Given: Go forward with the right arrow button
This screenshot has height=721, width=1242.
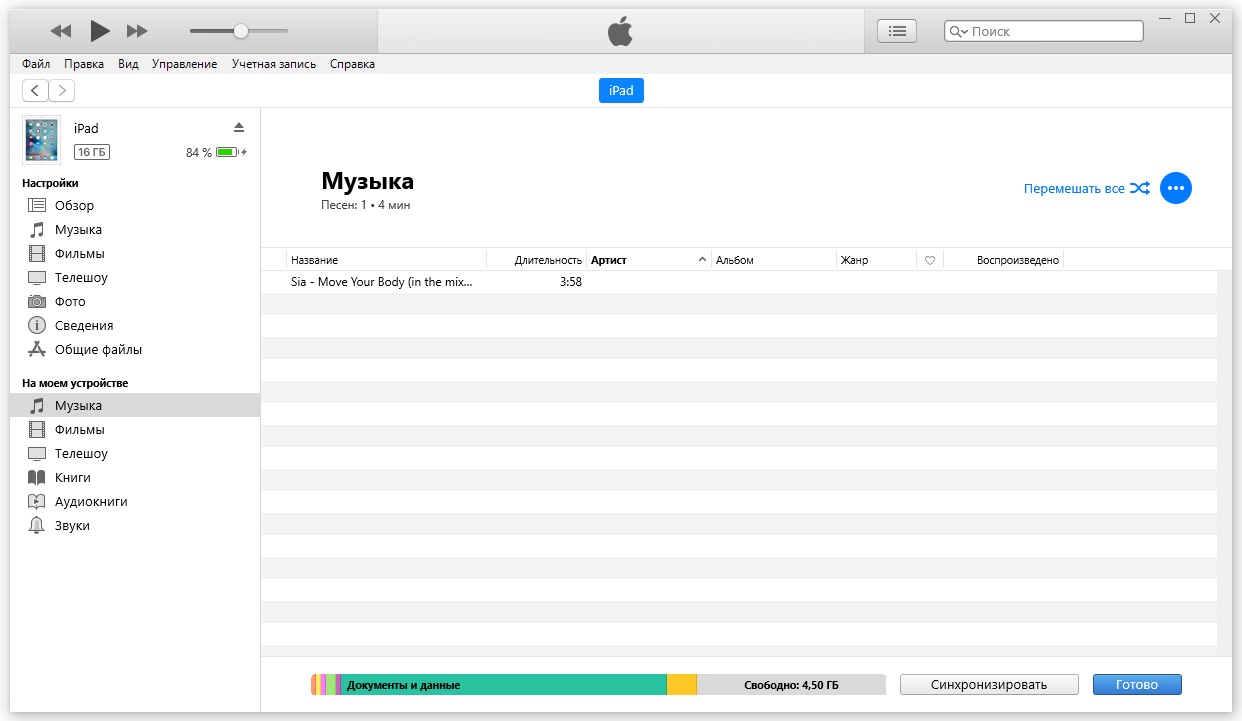Looking at the screenshot, I should [61, 91].
